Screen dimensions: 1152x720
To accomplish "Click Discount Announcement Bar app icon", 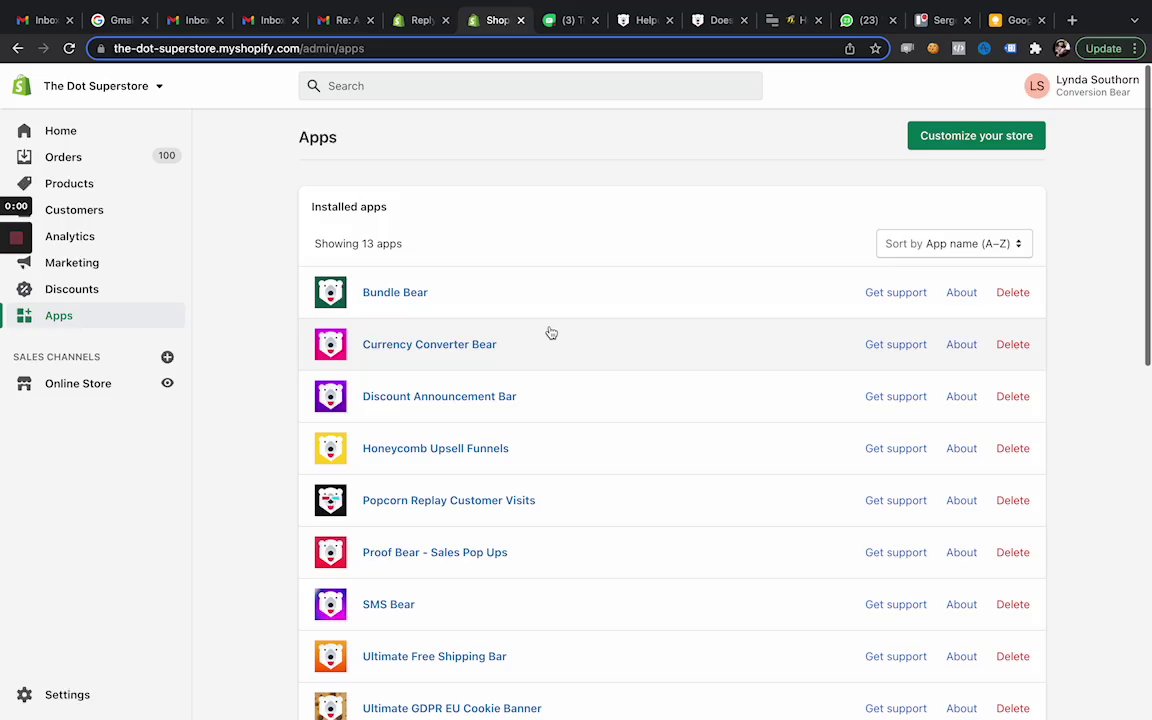I will click(x=331, y=397).
